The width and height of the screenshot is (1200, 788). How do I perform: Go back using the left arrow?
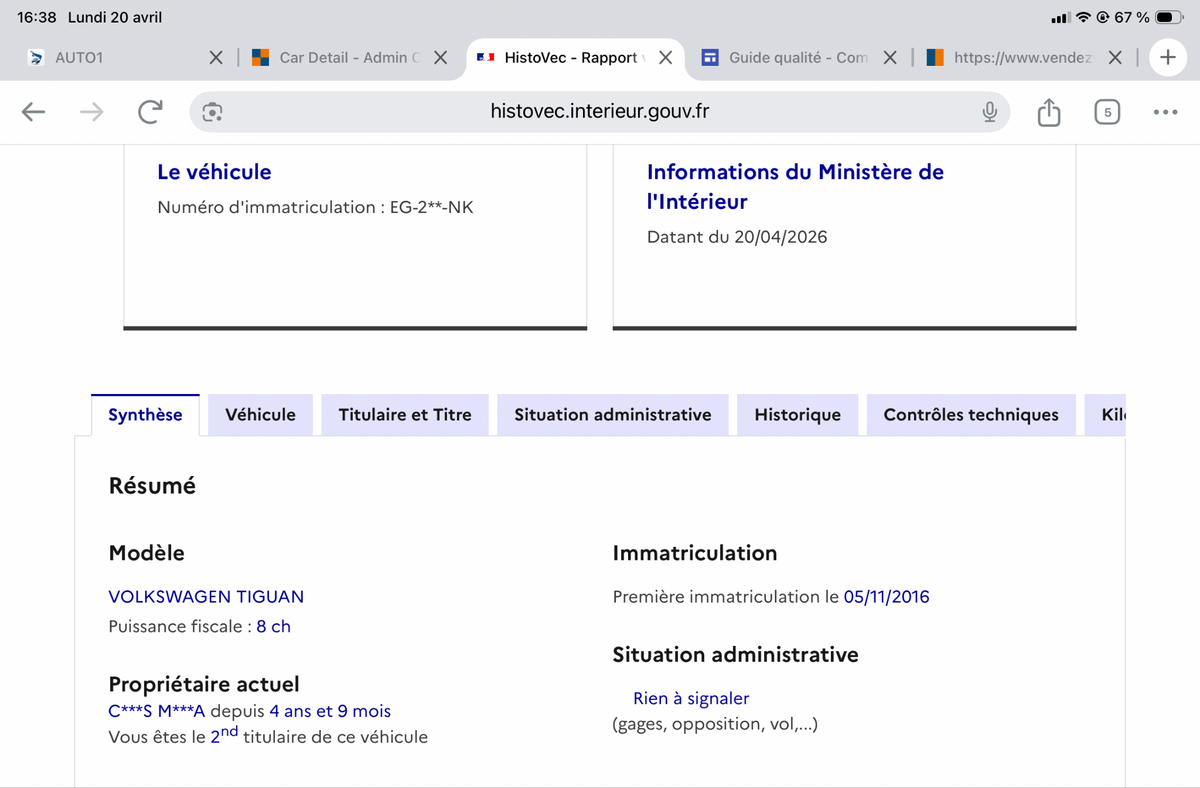coord(34,112)
